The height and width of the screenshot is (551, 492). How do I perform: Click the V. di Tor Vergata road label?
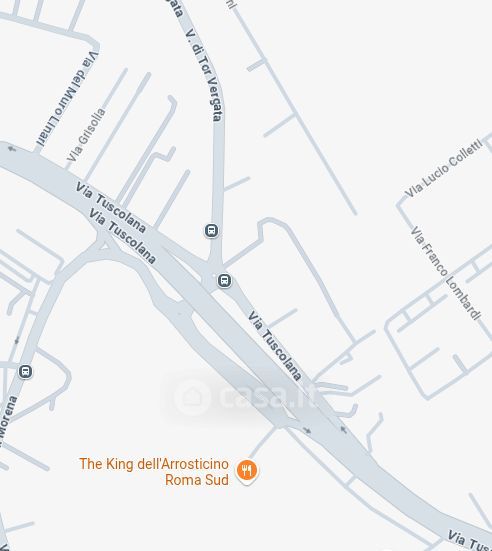[204, 75]
